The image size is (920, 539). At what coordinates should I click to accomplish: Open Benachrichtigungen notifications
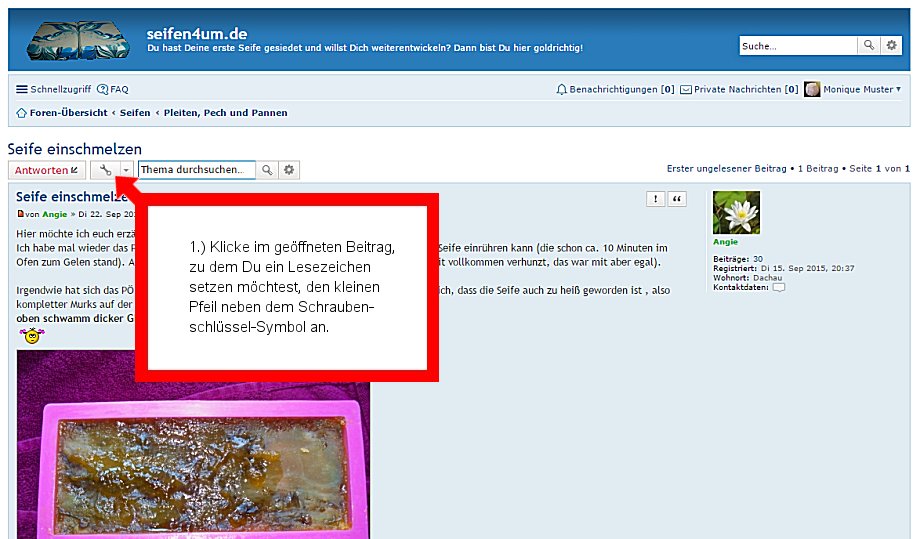[x=615, y=89]
